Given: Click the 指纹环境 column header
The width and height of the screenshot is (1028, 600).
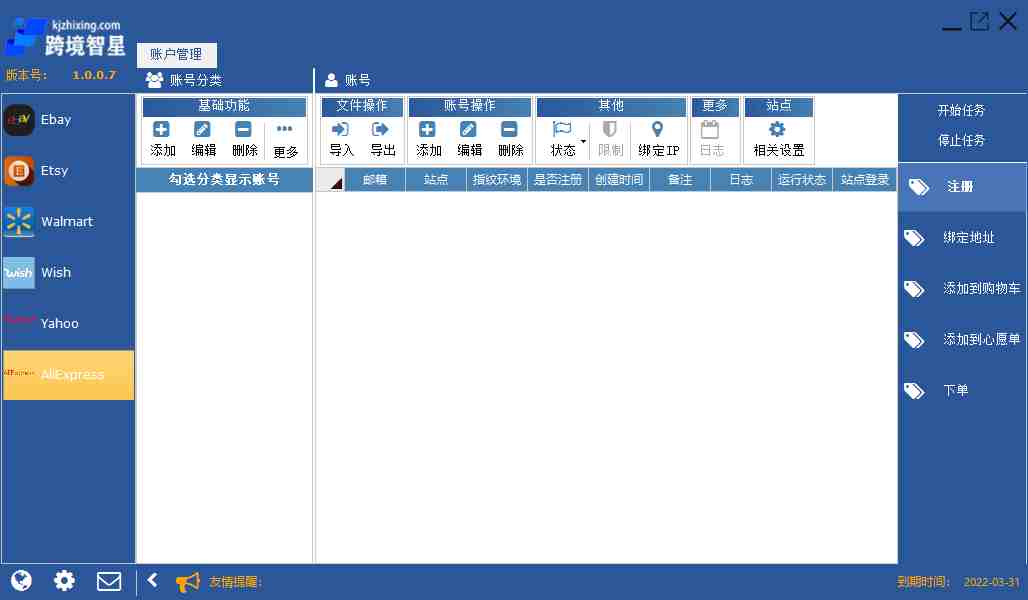Looking at the screenshot, I should tap(497, 180).
